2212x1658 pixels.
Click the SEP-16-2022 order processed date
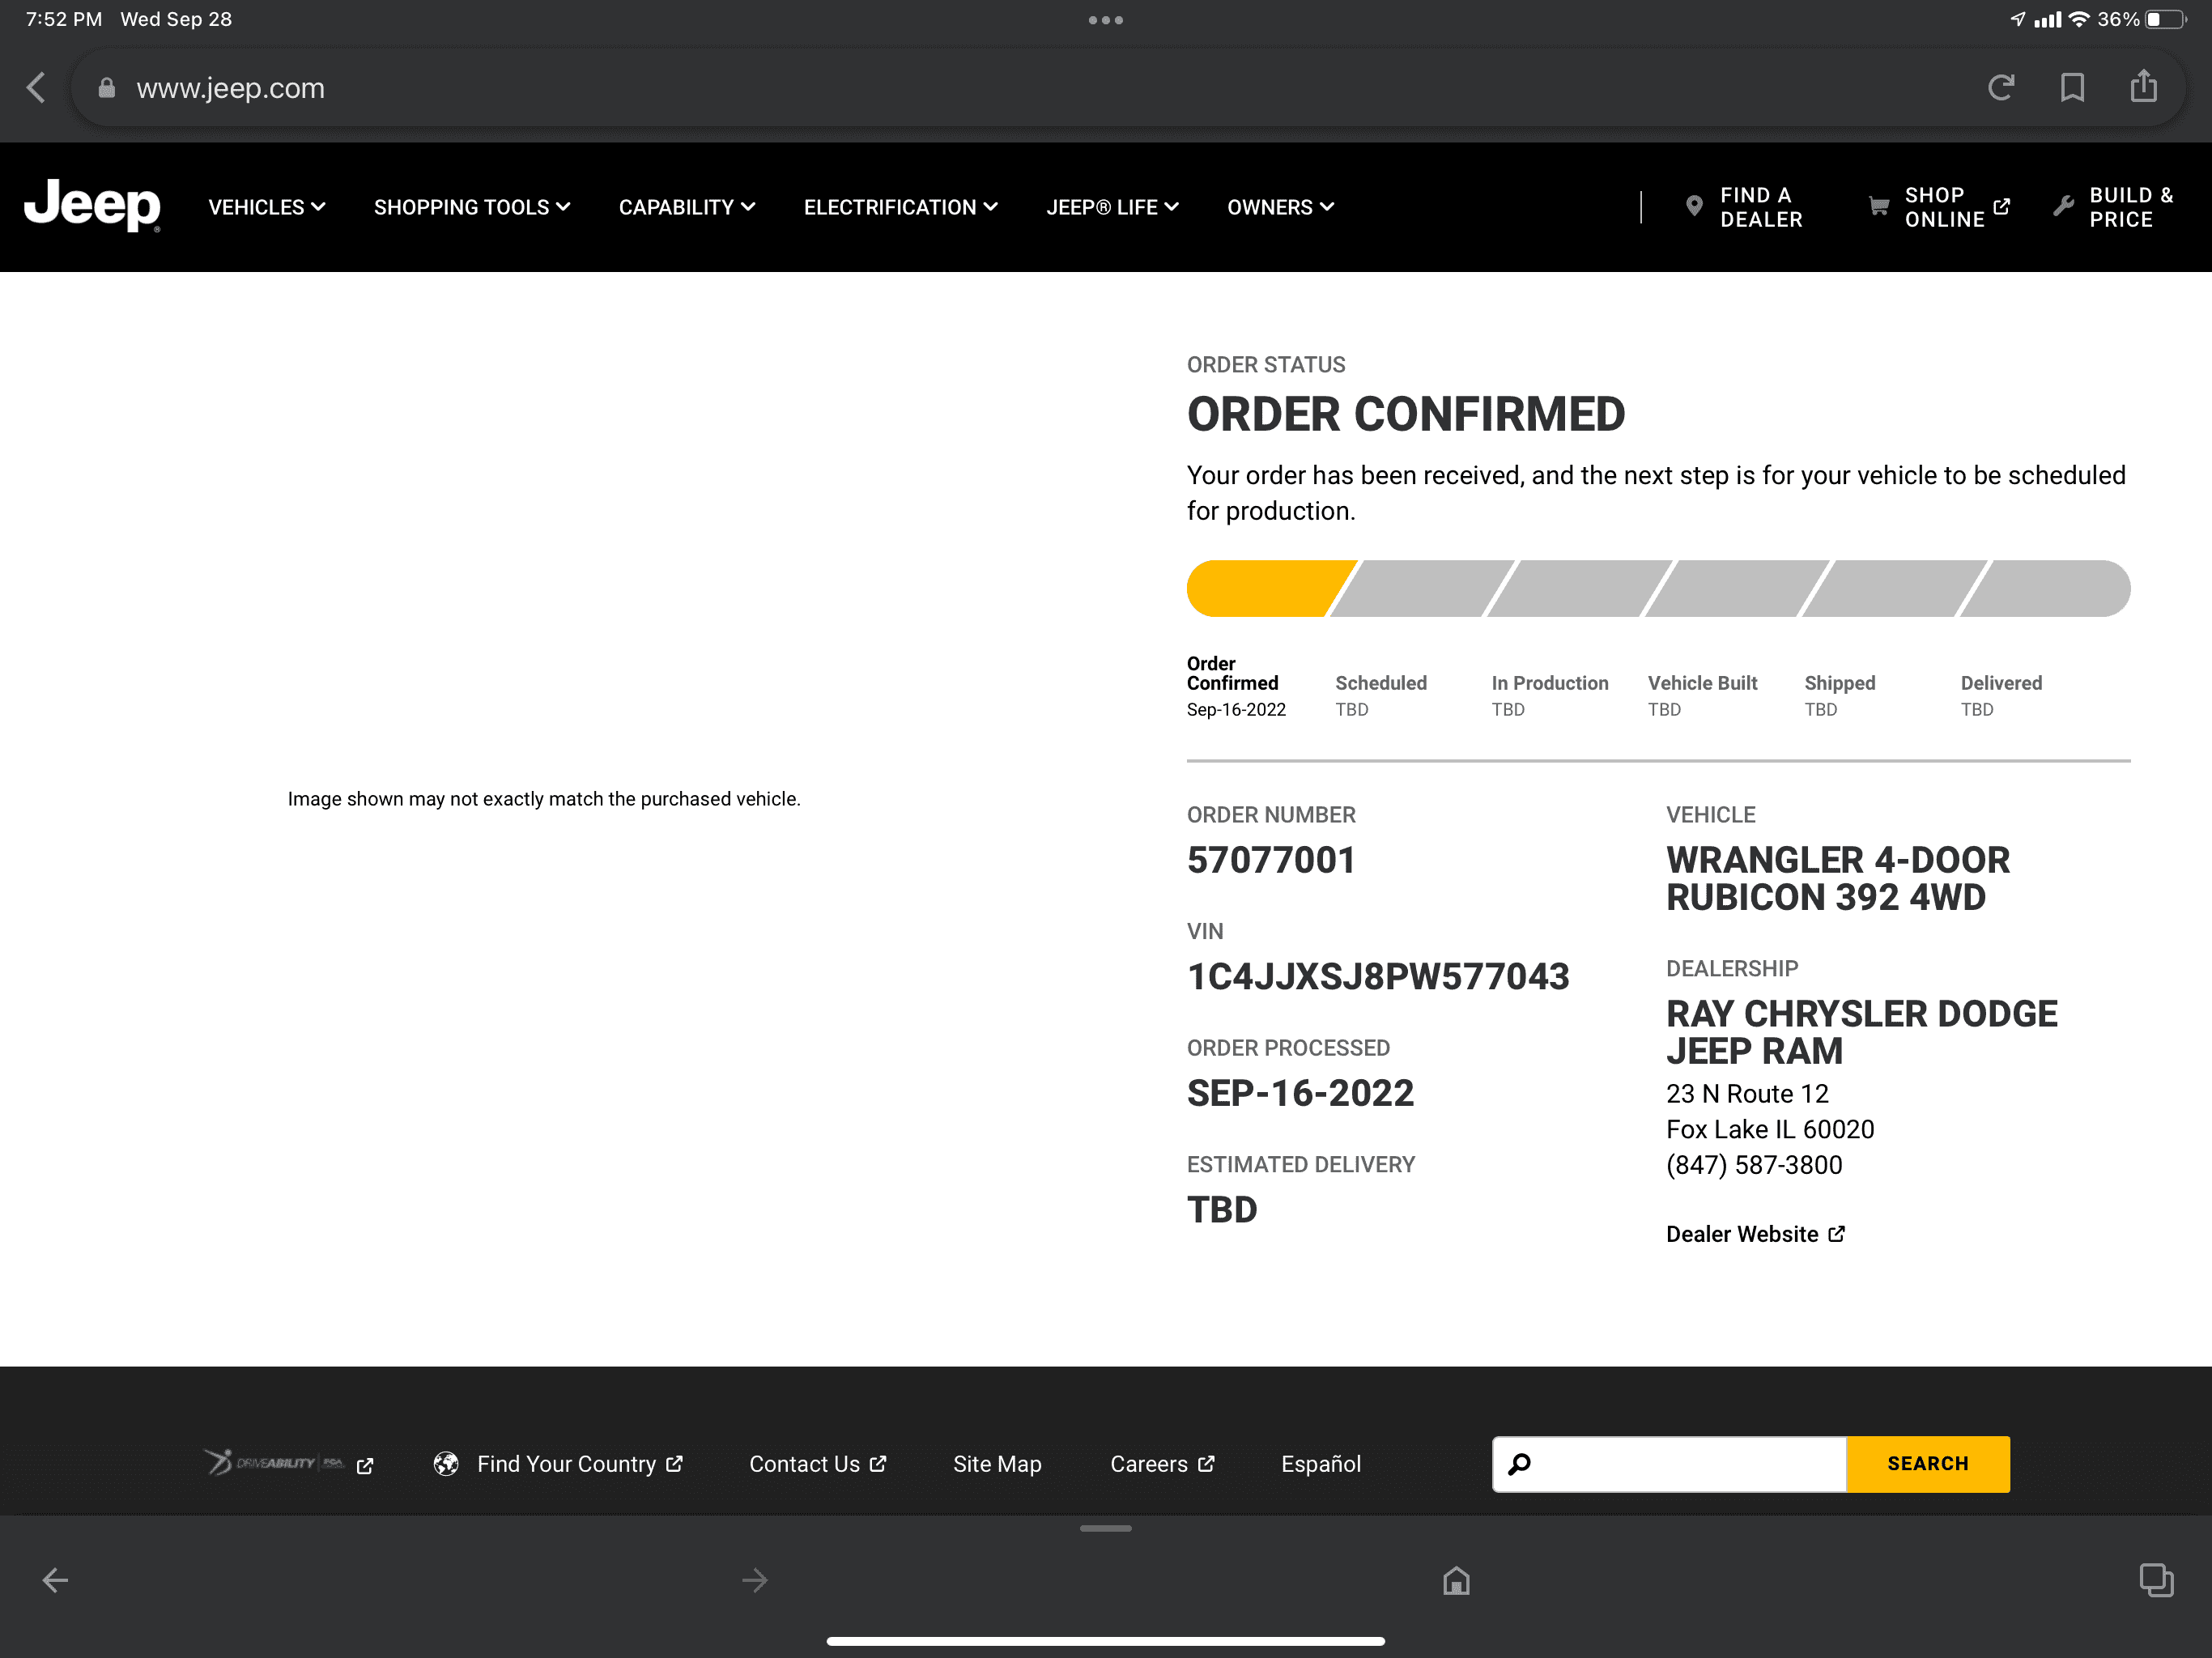click(1300, 1093)
